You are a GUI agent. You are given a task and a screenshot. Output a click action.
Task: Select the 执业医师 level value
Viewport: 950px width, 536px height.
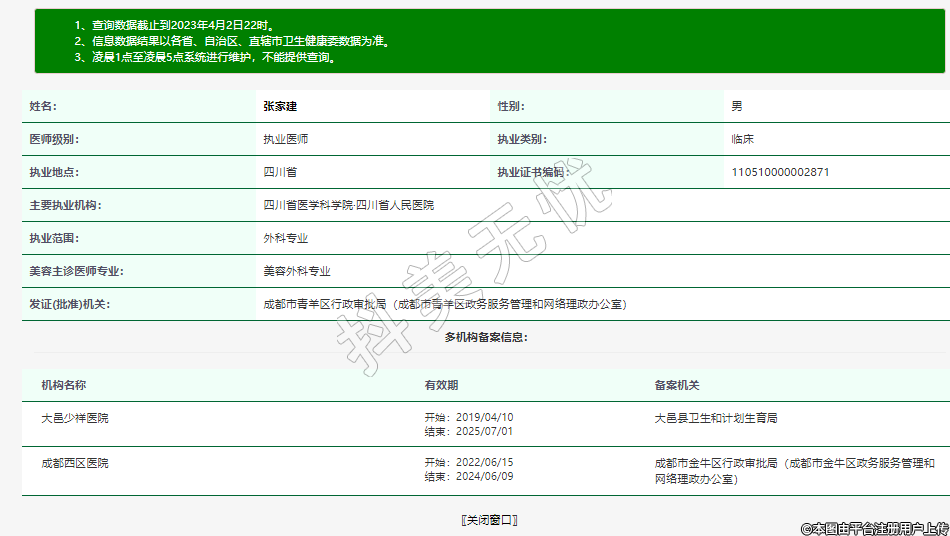point(285,139)
